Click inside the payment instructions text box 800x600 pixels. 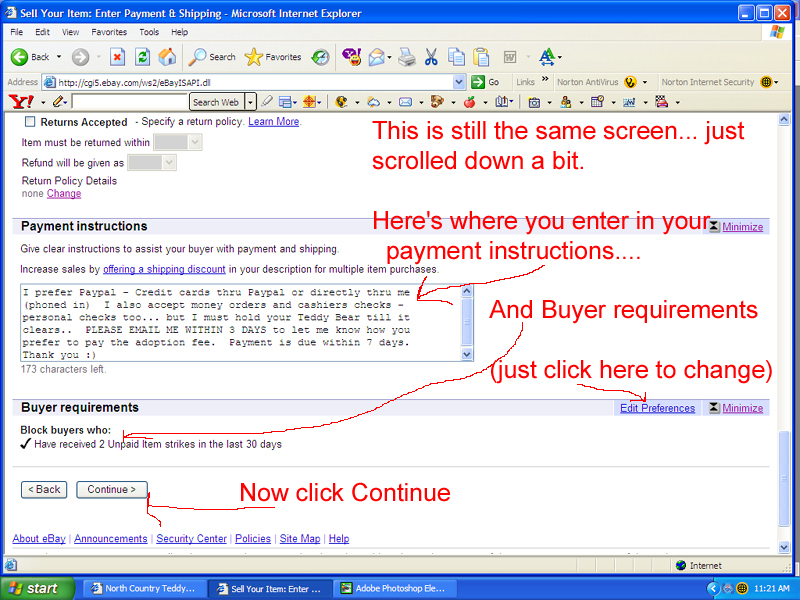pyautogui.click(x=240, y=322)
